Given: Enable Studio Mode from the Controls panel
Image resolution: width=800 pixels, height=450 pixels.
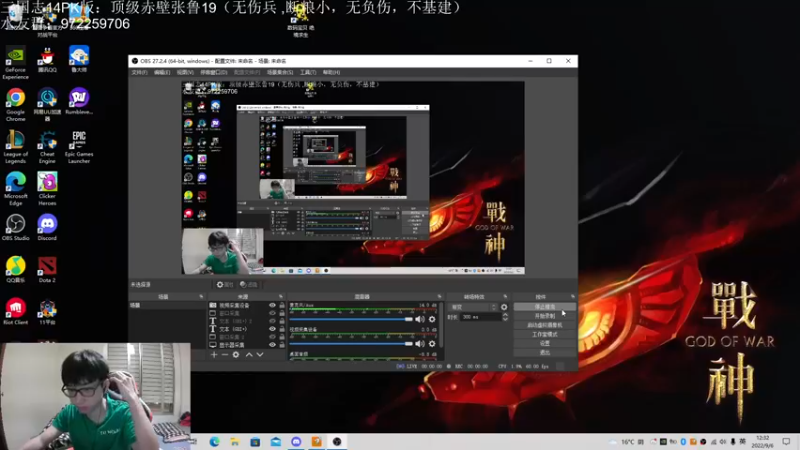Looking at the screenshot, I should (x=545, y=334).
